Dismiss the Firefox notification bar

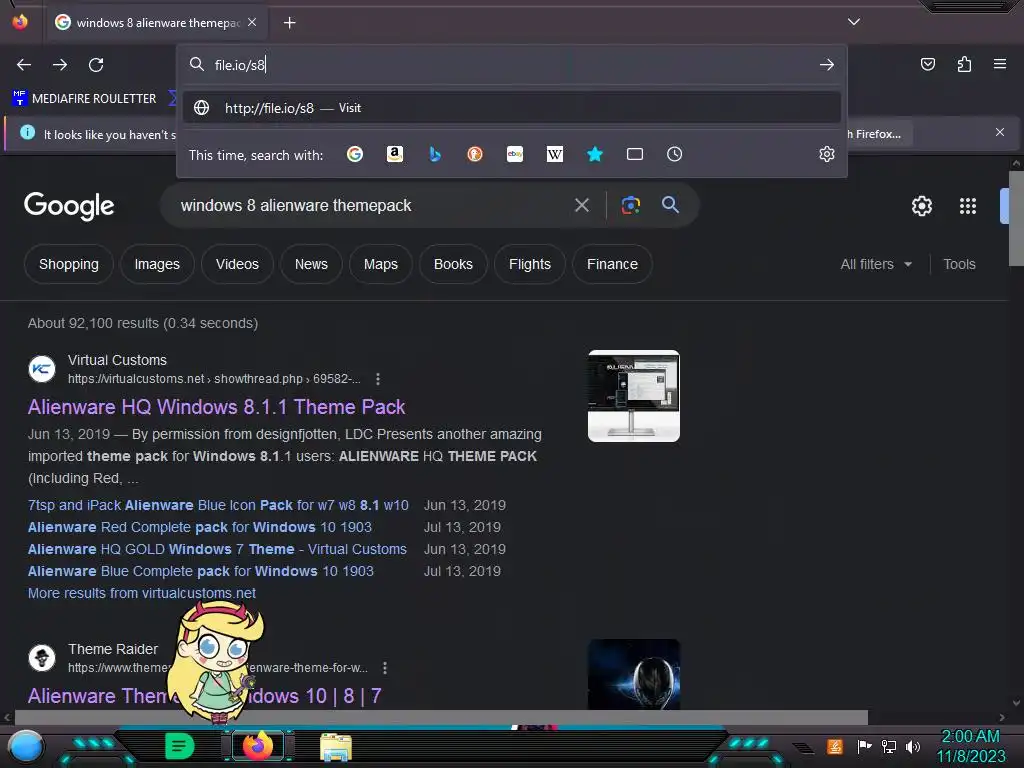[x=1000, y=132]
